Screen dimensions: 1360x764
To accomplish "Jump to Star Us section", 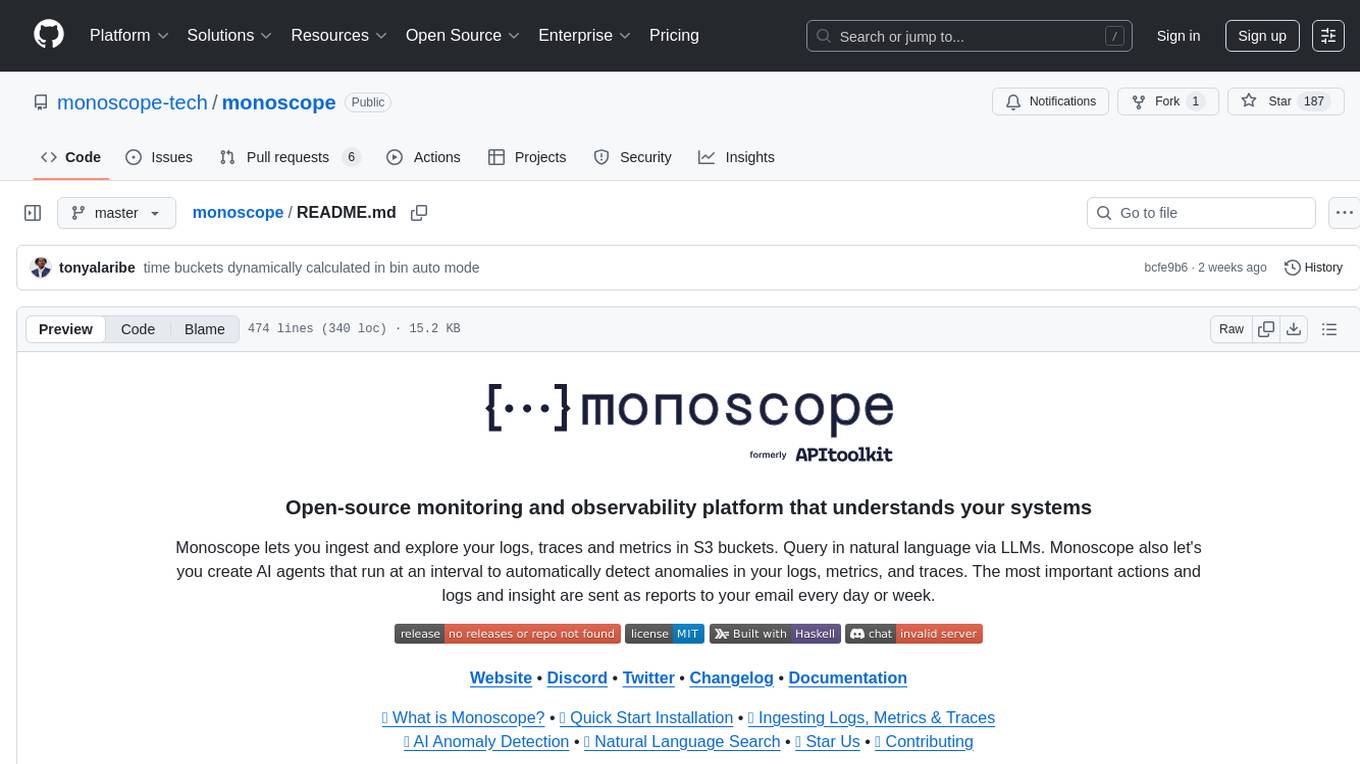I will pos(827,741).
